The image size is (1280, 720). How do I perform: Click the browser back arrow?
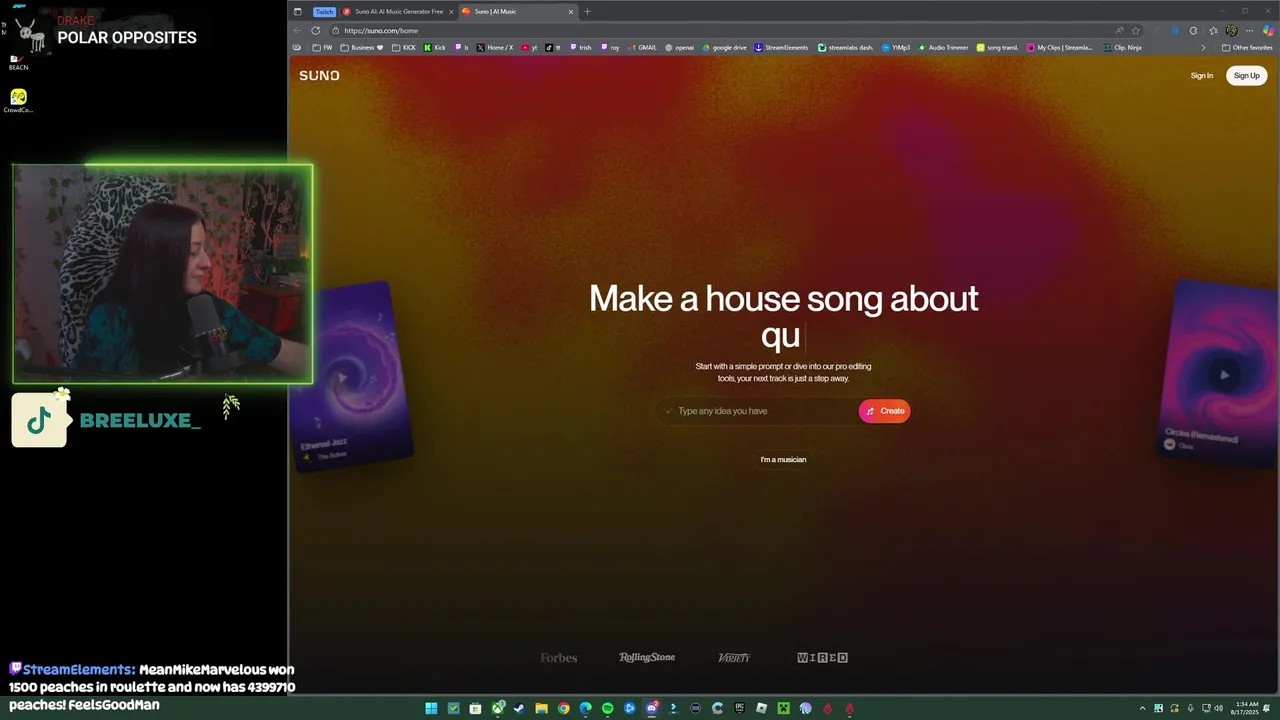coord(297,31)
